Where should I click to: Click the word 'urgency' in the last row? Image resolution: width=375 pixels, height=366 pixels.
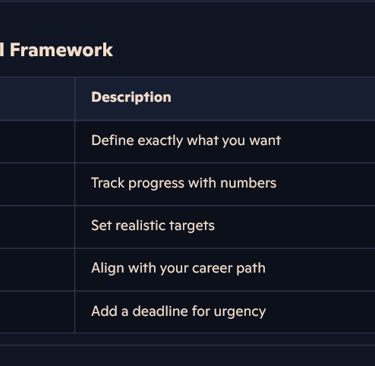(x=240, y=312)
